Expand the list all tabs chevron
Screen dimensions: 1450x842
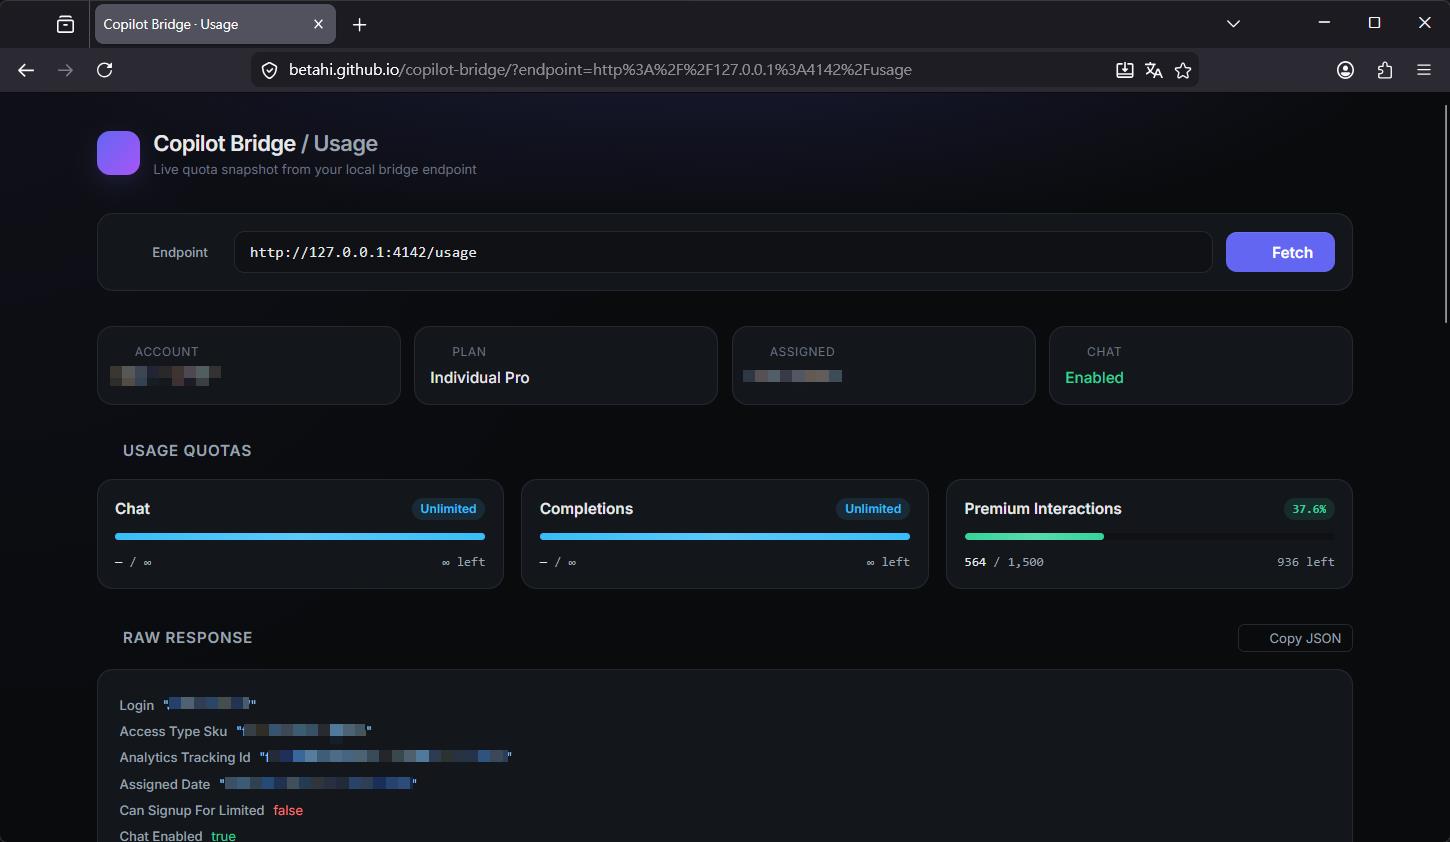1233,24
